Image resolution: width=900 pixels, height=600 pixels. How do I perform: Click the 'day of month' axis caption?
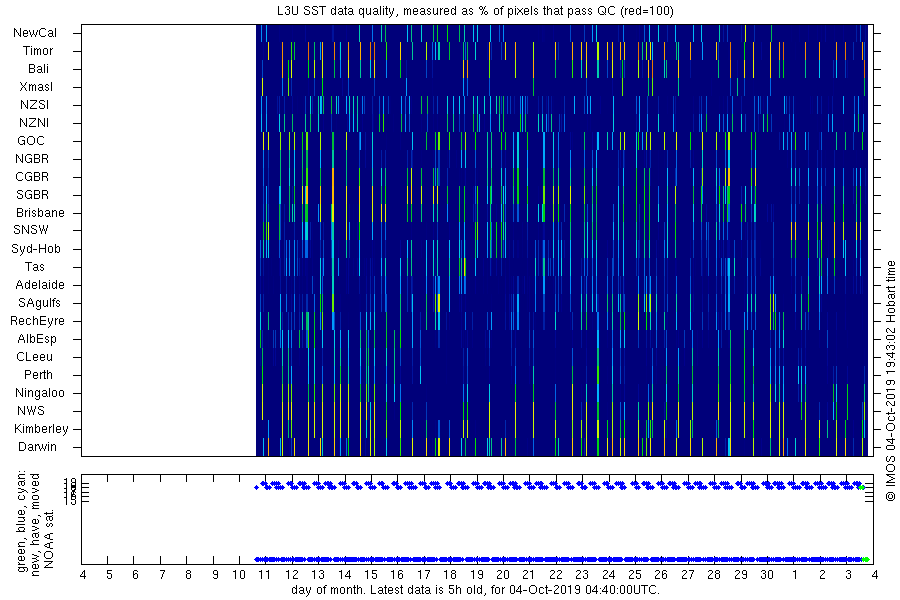(475, 590)
